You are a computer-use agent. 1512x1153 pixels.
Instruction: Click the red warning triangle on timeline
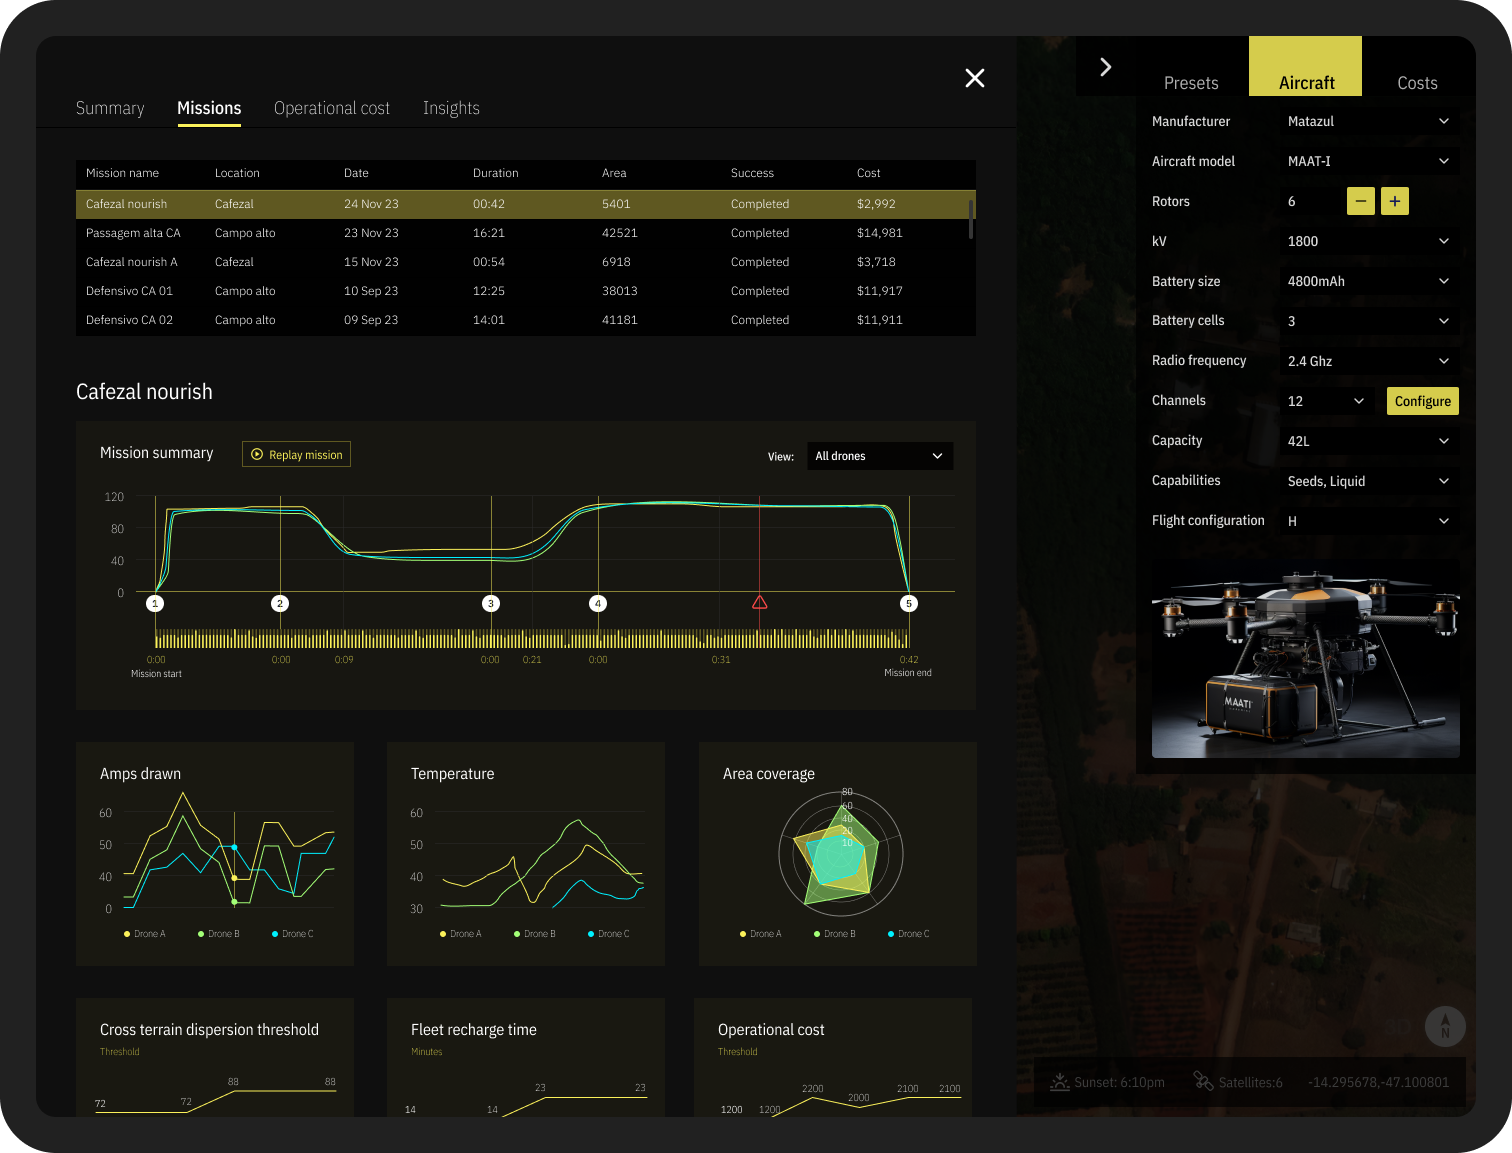click(760, 602)
